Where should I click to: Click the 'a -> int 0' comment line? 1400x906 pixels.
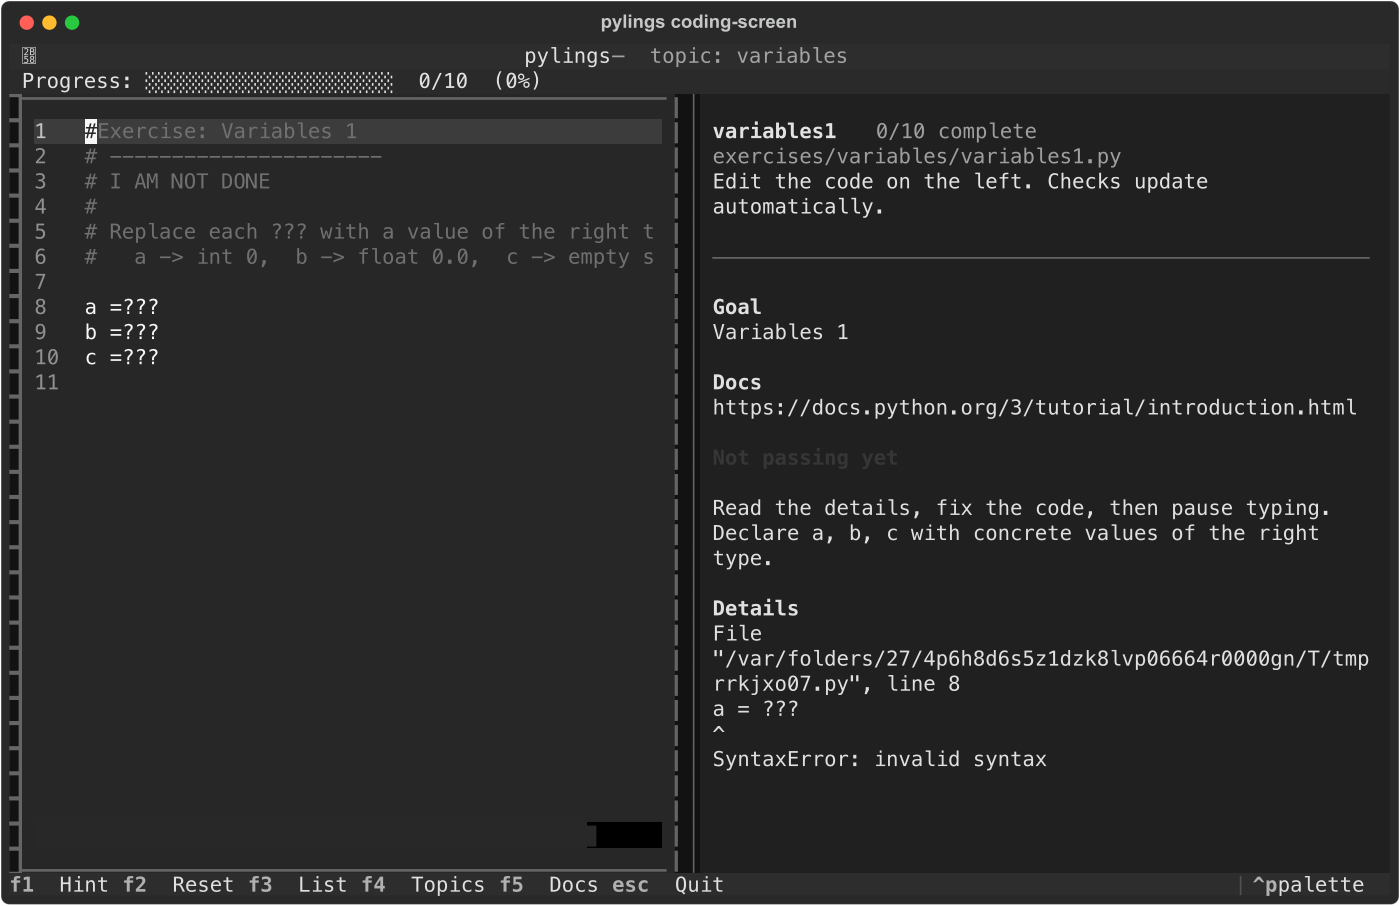(x=369, y=257)
